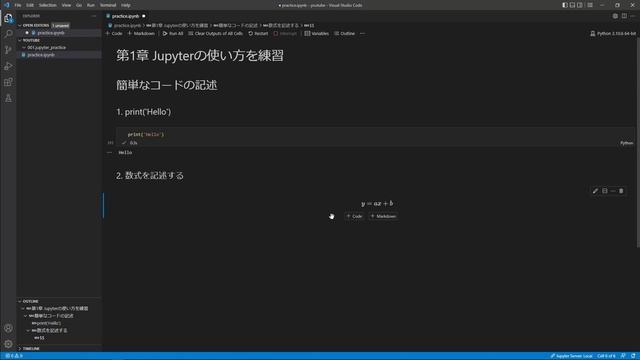Select the print('Hello') outline item

[x=46, y=323]
